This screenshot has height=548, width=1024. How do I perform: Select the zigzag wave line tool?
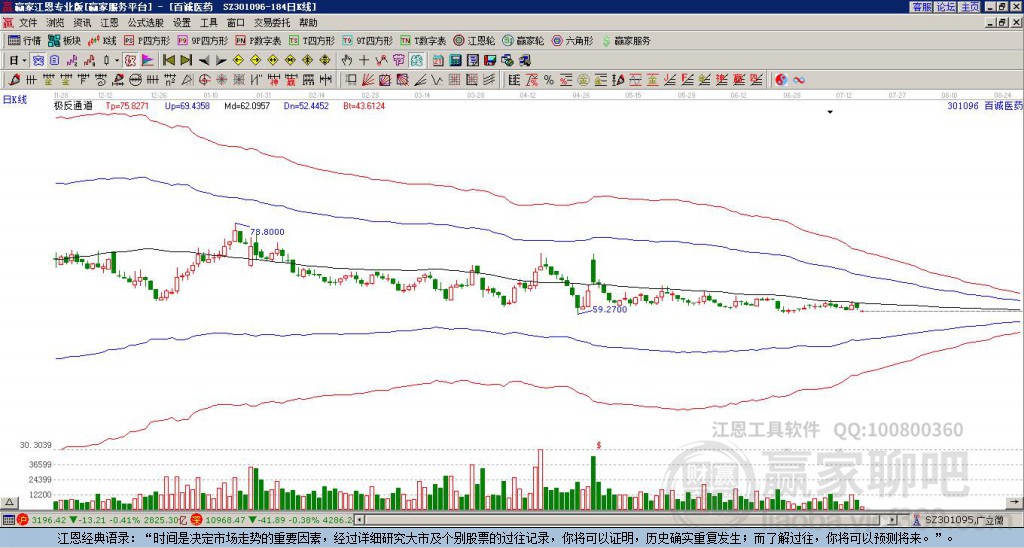(437, 80)
